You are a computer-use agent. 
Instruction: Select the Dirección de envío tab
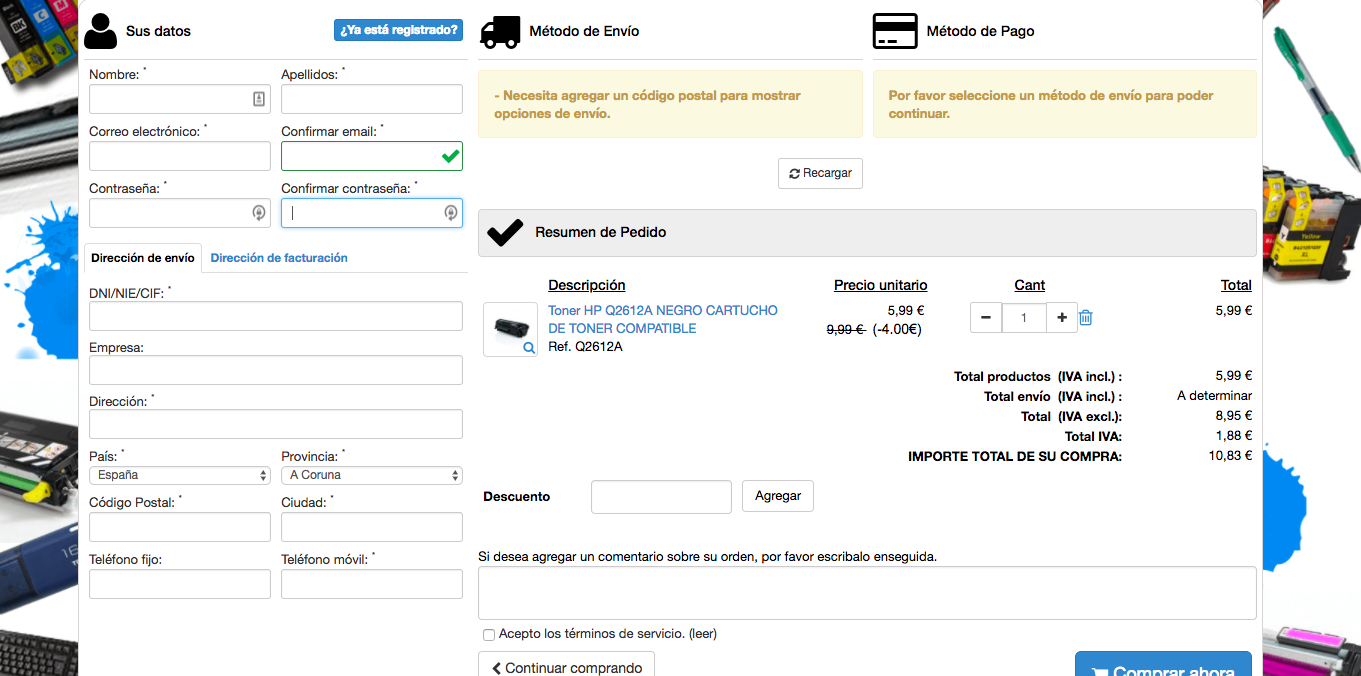pyautogui.click(x=143, y=258)
